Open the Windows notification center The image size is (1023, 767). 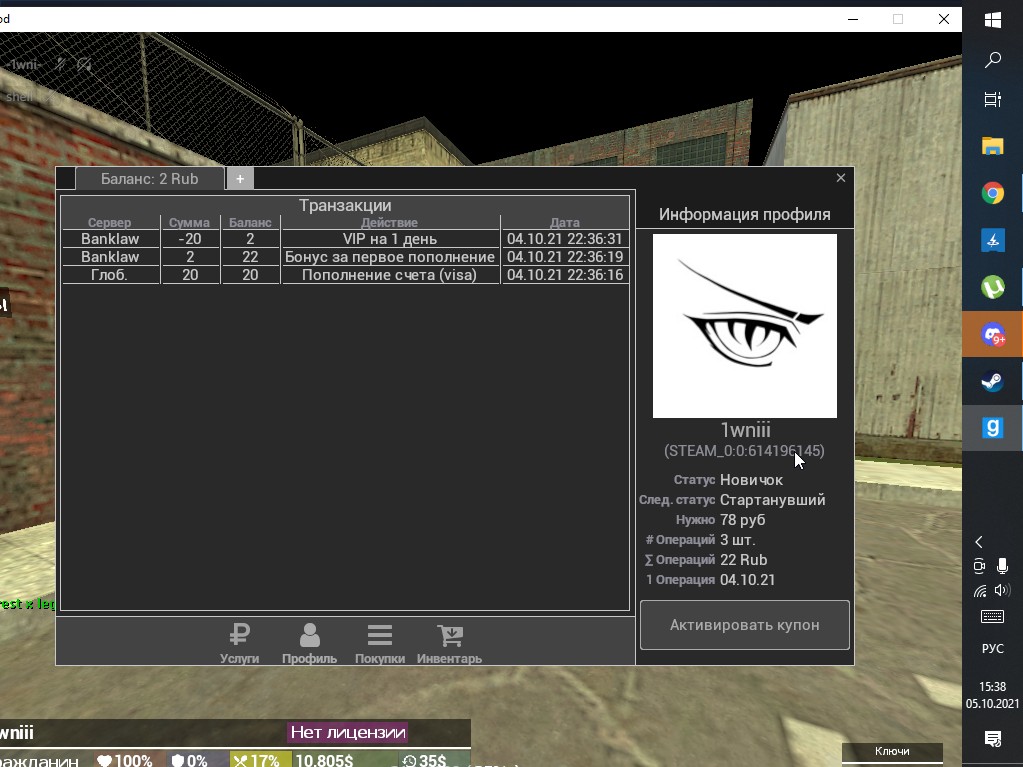[x=992, y=738]
